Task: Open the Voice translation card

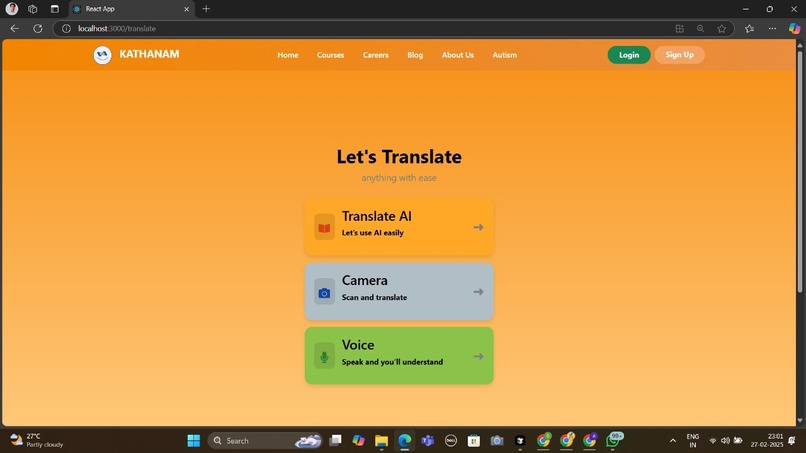Action: [x=399, y=356]
